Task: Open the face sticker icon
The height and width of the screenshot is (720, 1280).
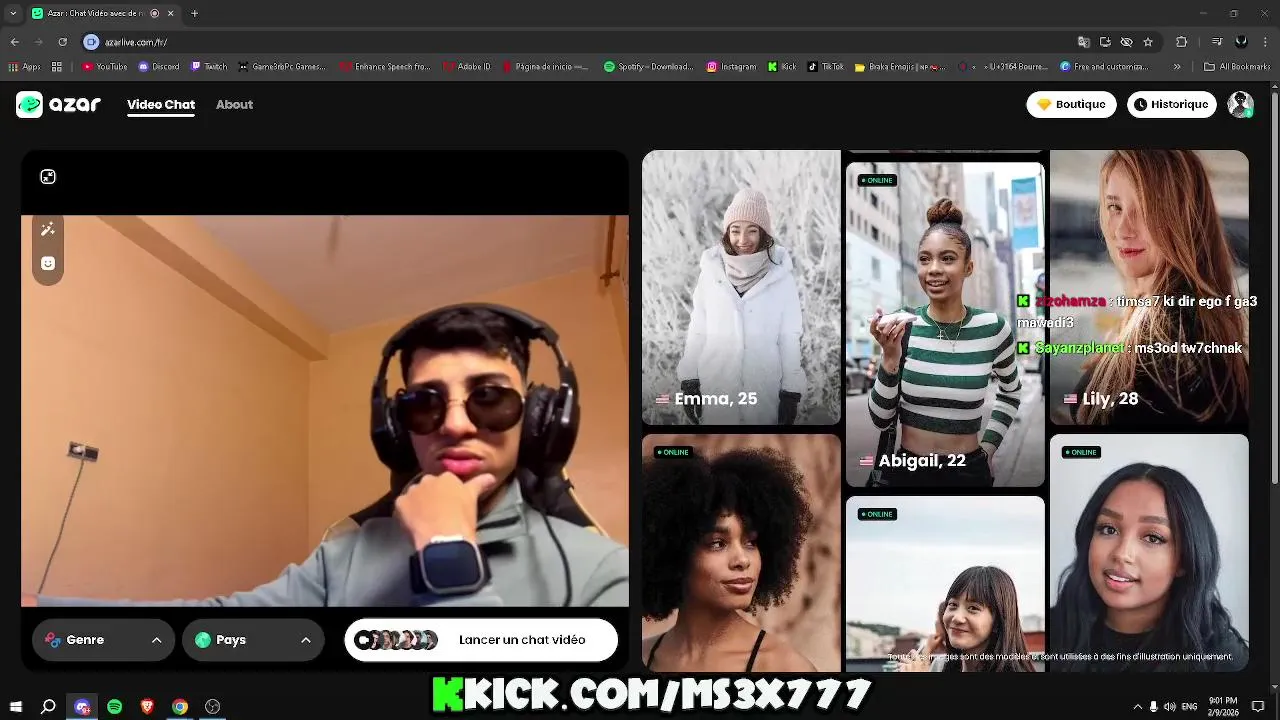Action: [48, 263]
